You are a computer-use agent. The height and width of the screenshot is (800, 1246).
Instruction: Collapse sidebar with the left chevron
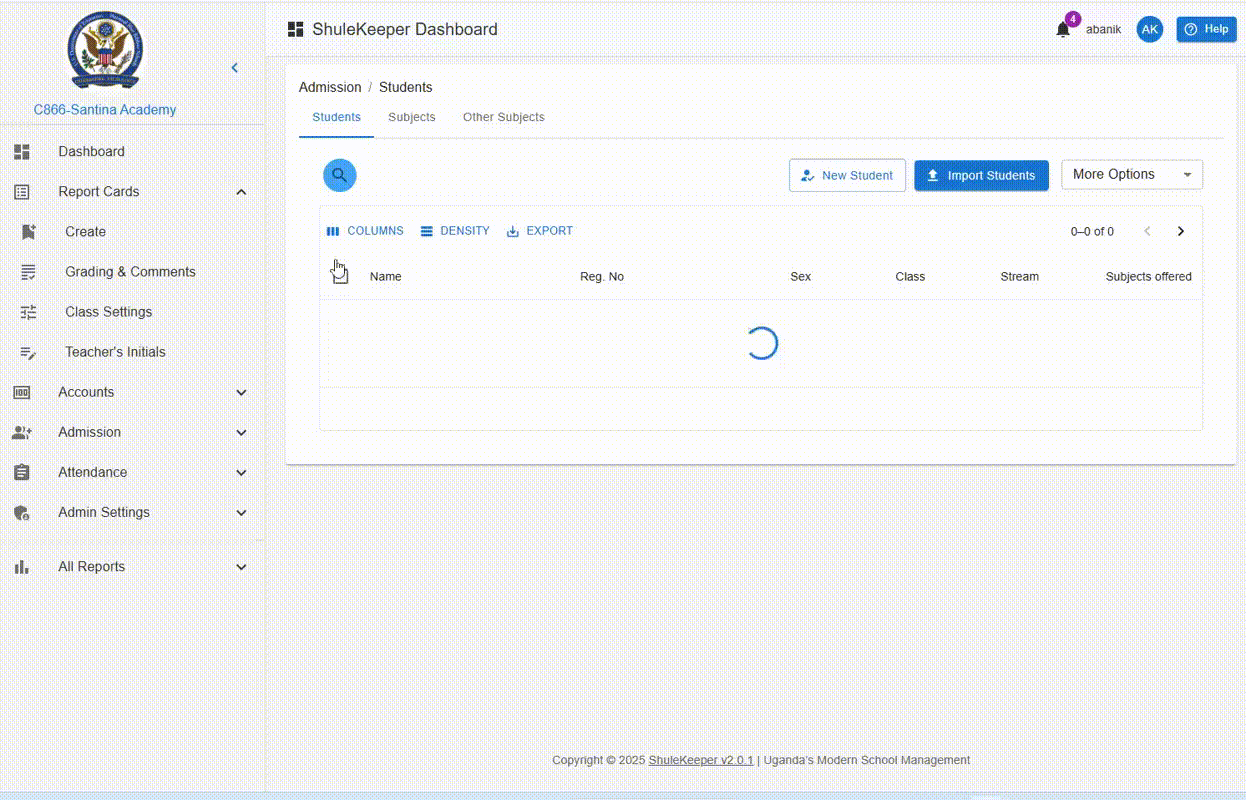tap(235, 68)
